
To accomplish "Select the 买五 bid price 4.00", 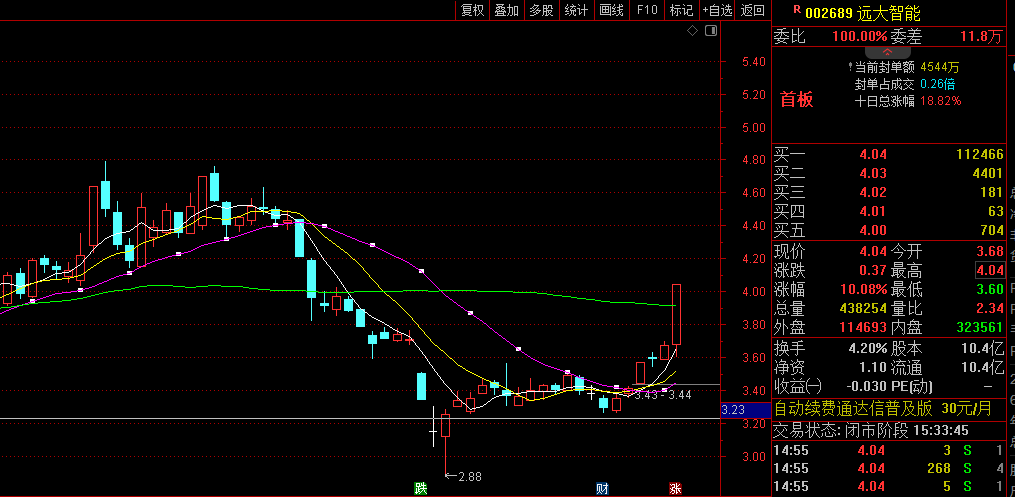I will pos(873,230).
